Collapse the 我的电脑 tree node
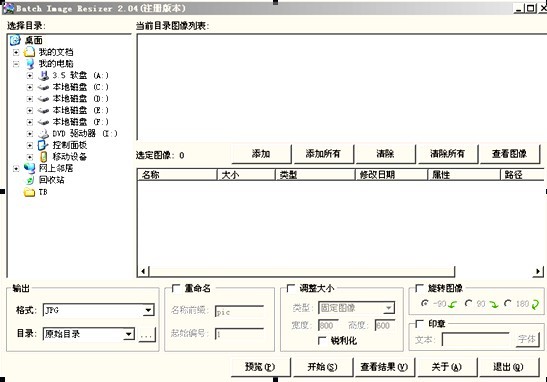The width and height of the screenshot is (547, 382). pyautogui.click(x=16, y=64)
